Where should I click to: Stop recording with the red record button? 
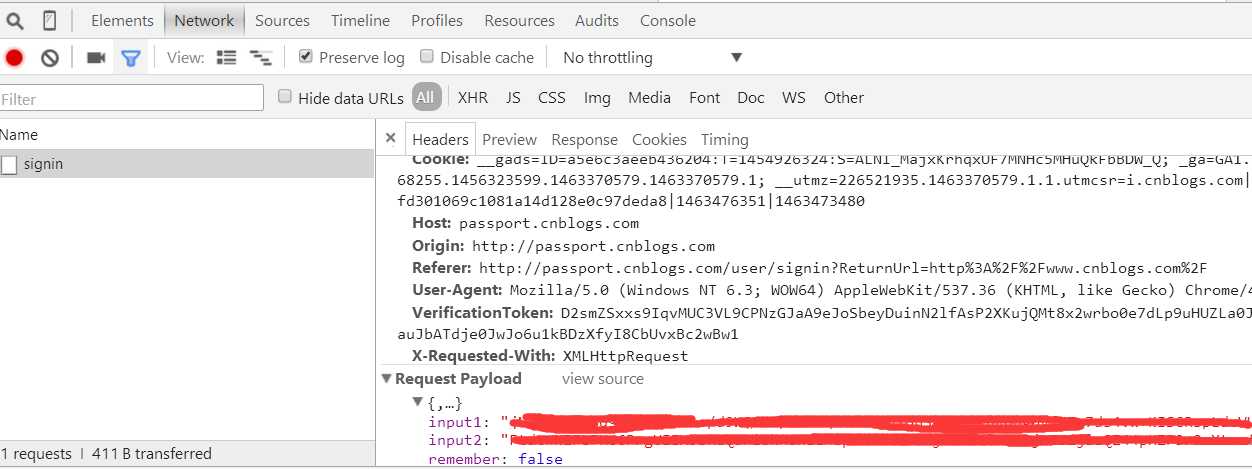[x=14, y=58]
